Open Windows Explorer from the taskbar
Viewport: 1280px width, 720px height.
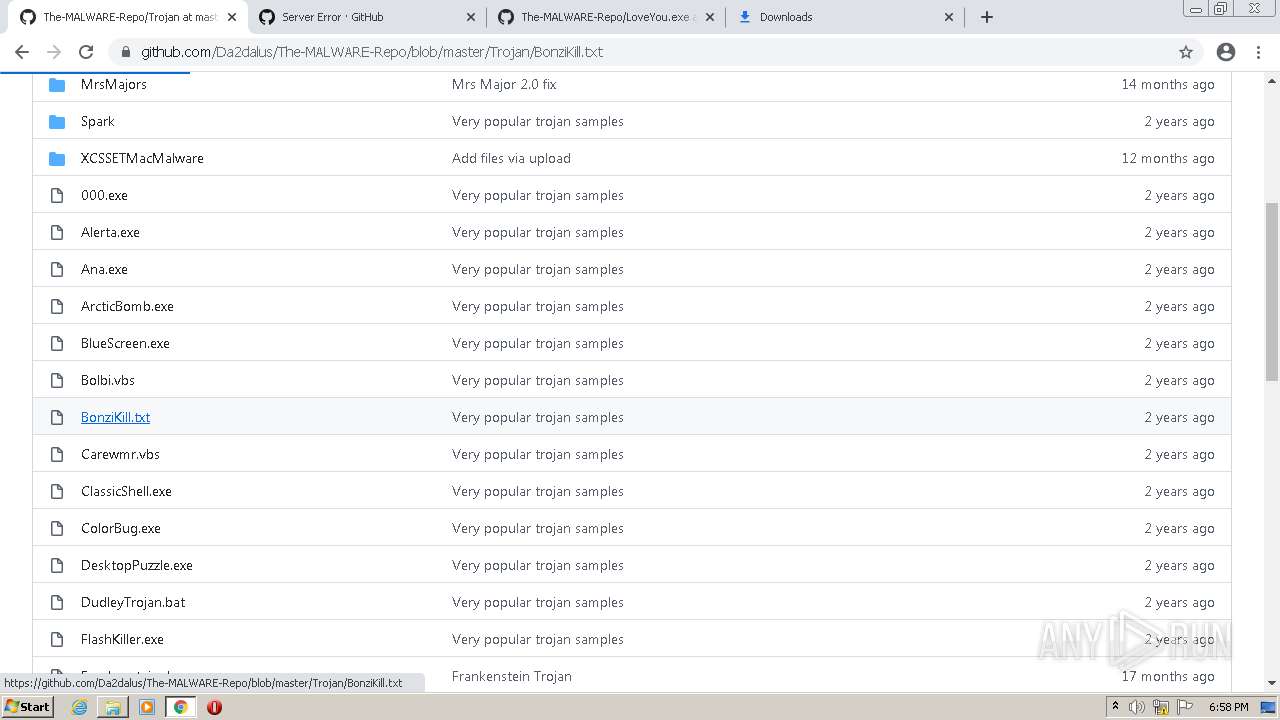coord(113,707)
